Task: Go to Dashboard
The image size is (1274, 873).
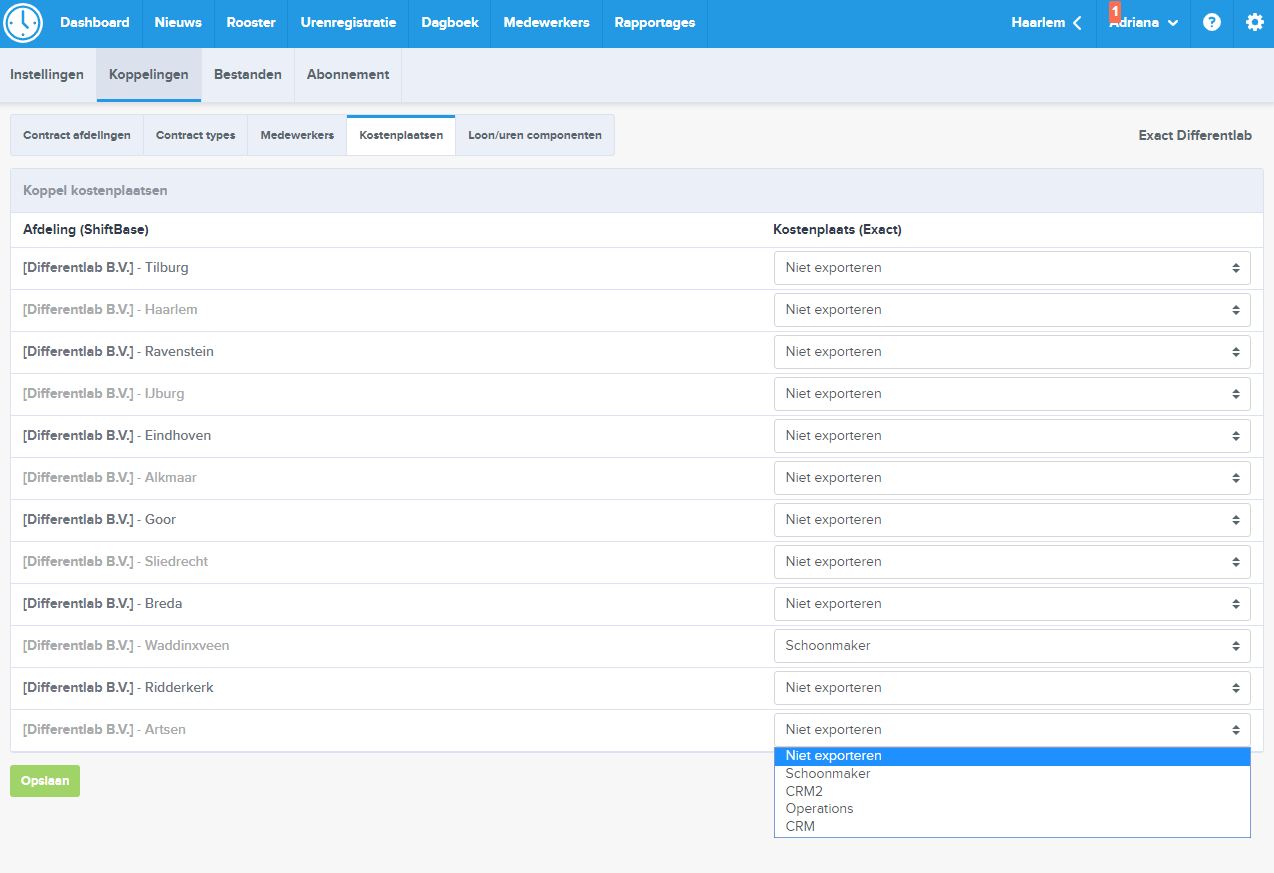Action: point(95,23)
